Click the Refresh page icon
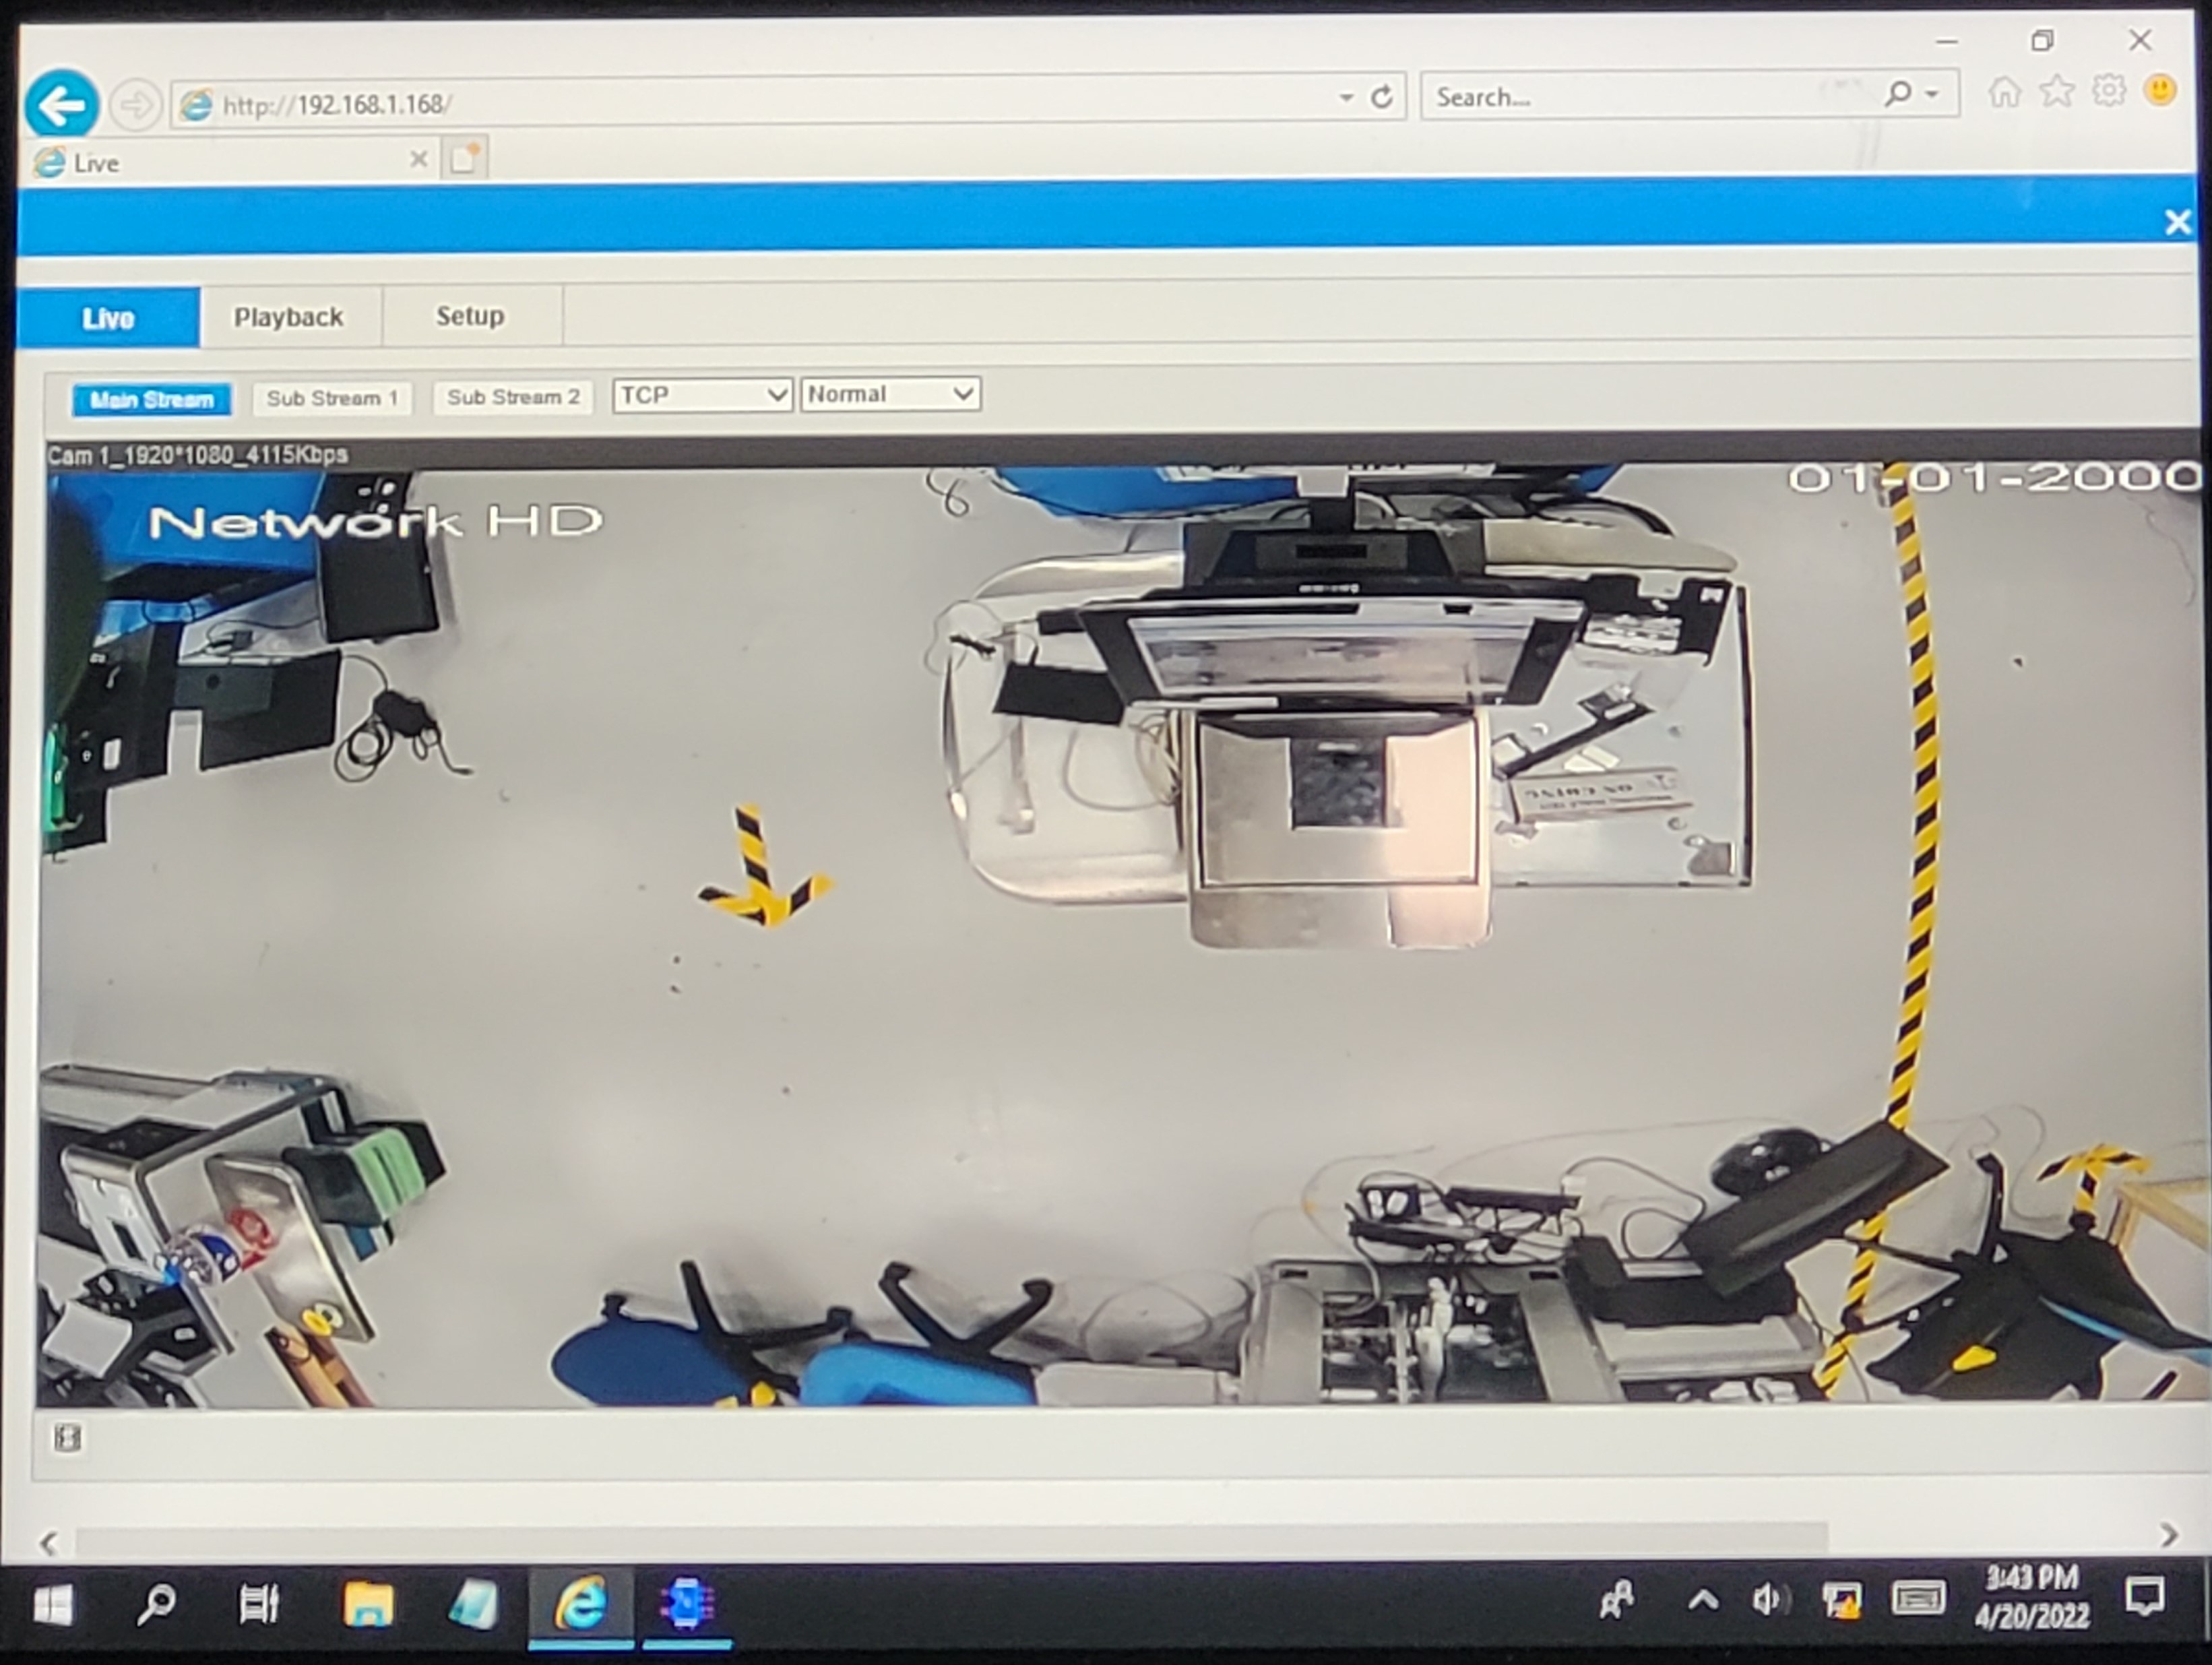 pyautogui.click(x=1382, y=97)
